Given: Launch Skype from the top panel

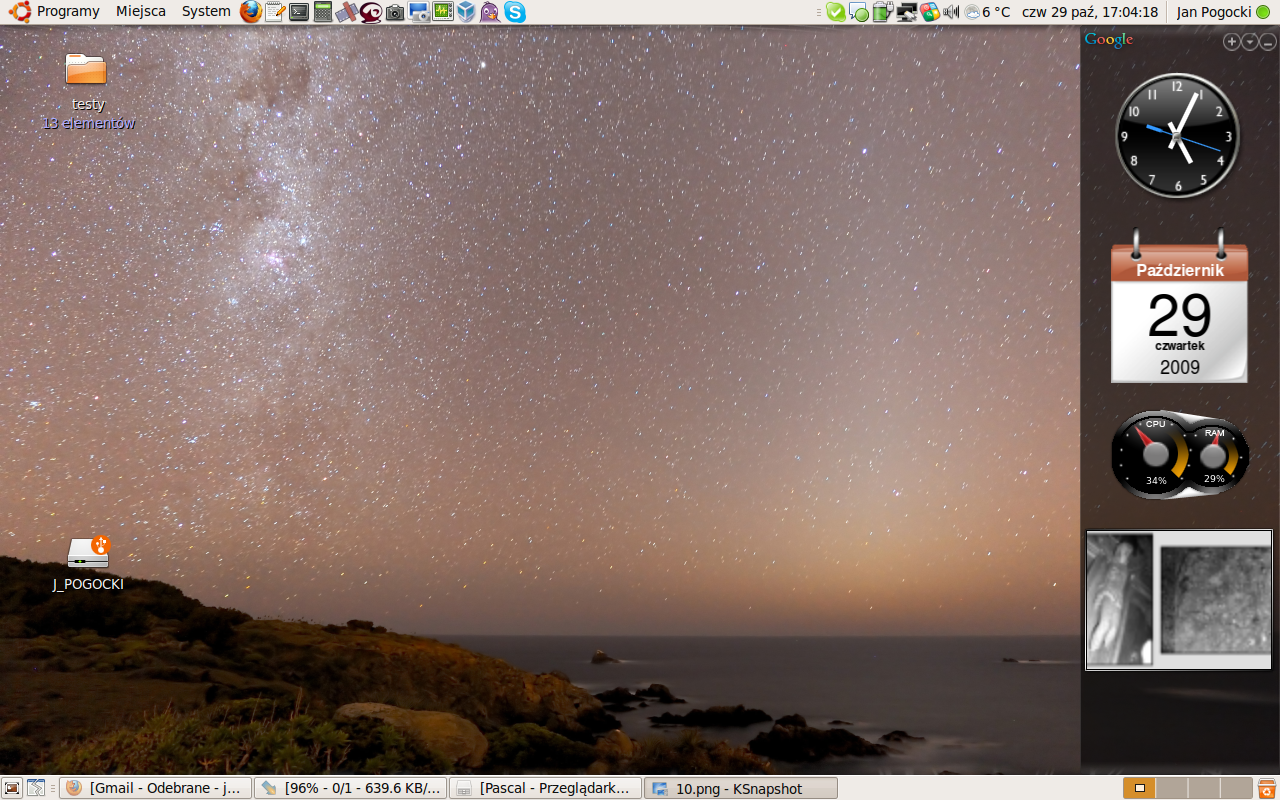Looking at the screenshot, I should pos(515,12).
